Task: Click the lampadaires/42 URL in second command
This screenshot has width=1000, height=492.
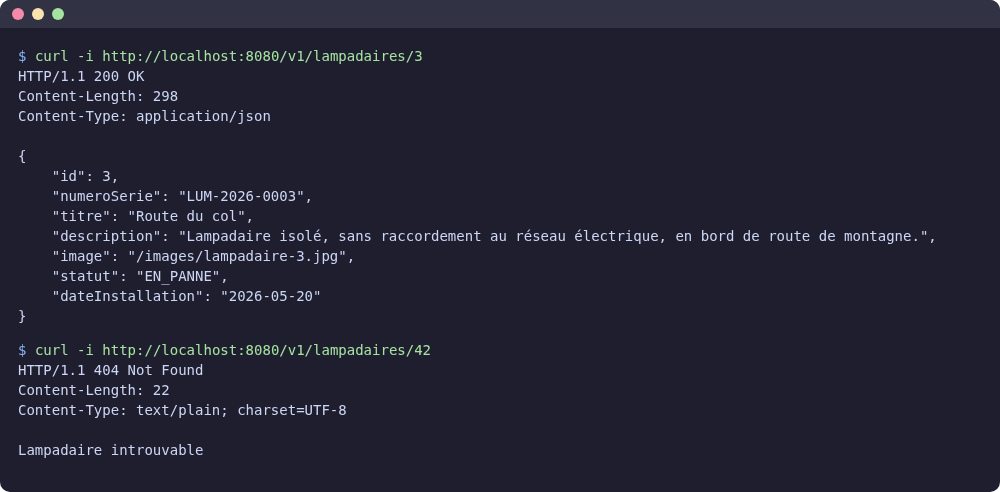Action: [267, 350]
